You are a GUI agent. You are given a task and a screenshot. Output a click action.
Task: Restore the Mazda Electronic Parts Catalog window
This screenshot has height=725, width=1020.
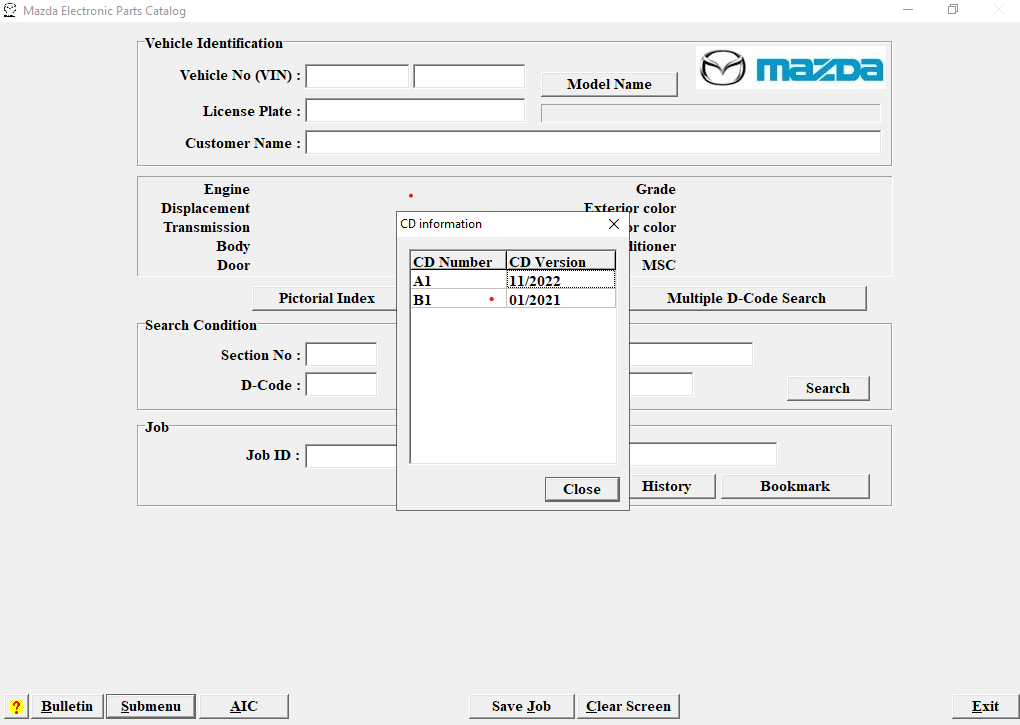(x=953, y=10)
